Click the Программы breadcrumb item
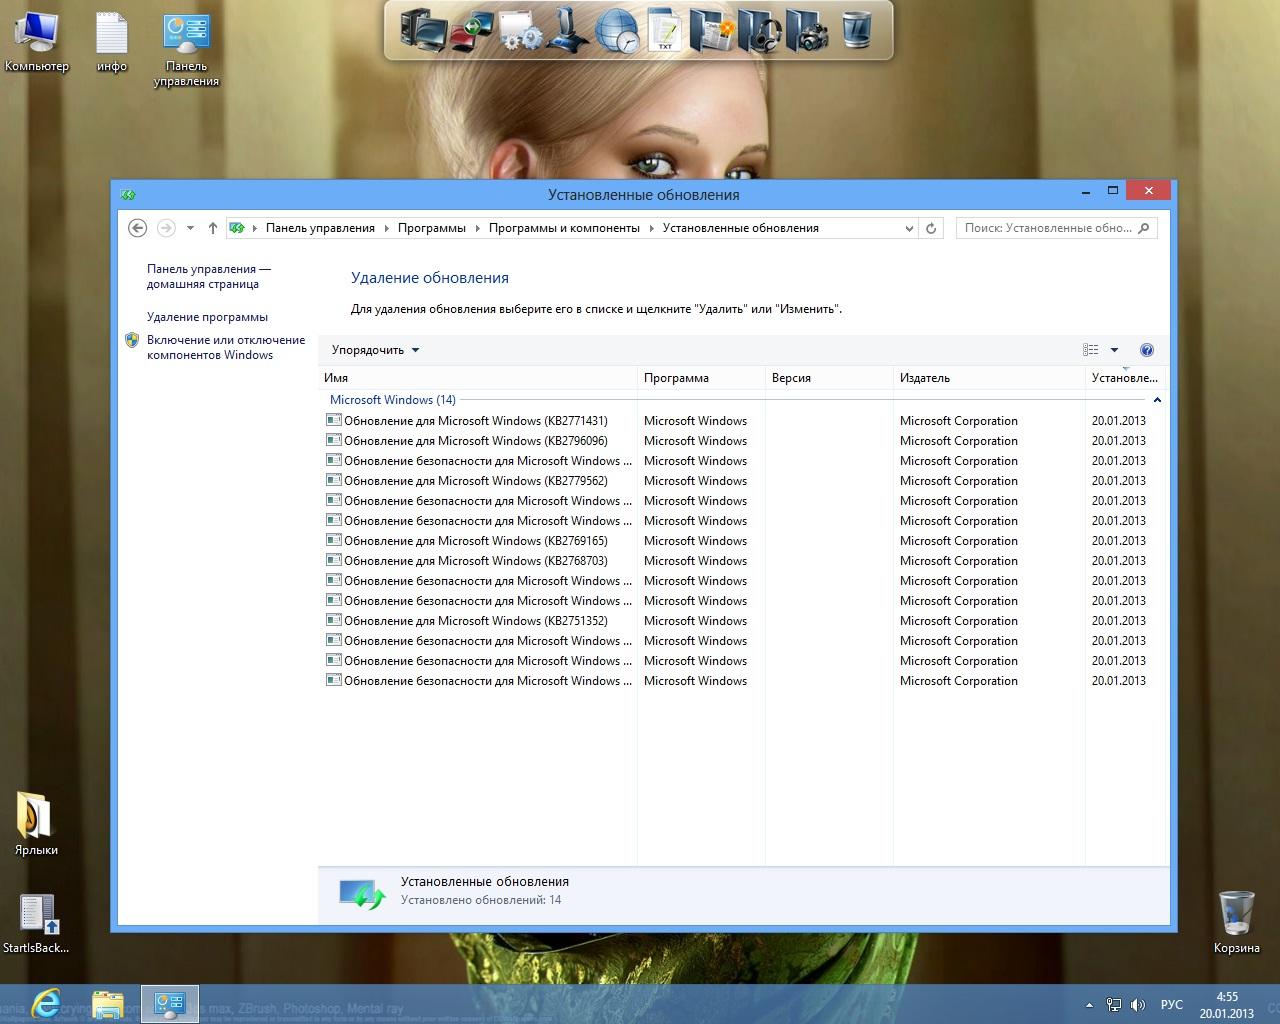 point(431,228)
